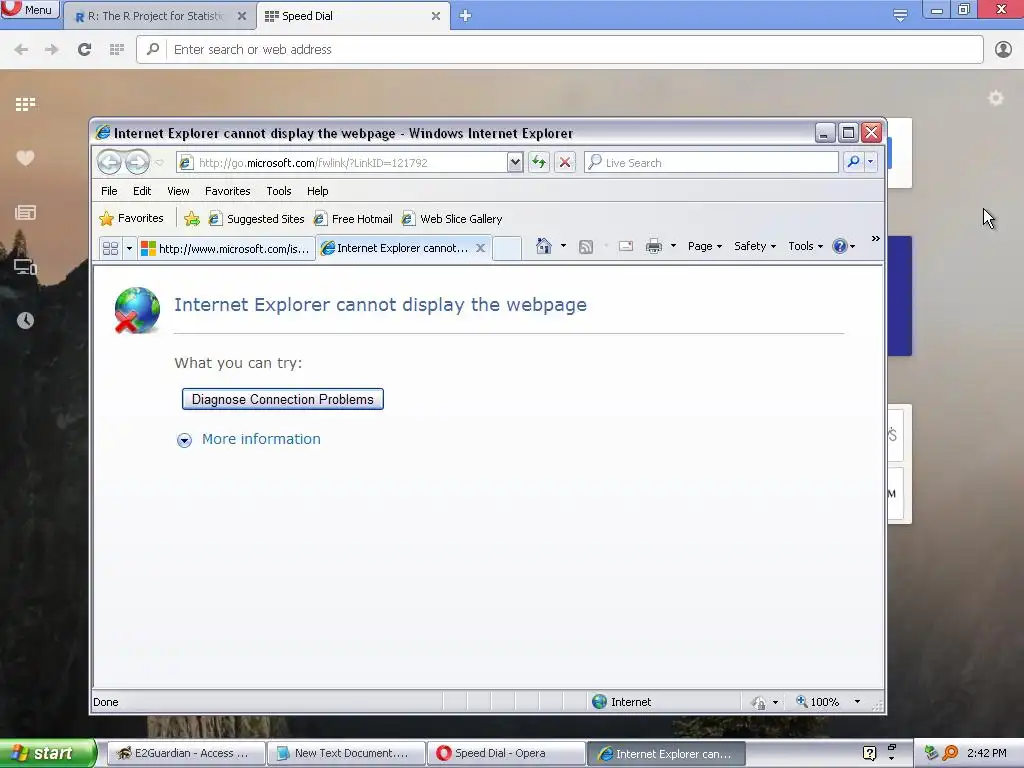This screenshot has height=768, width=1024.
Task: Expand the IE tab list dropdown arrow
Action: click(x=129, y=248)
